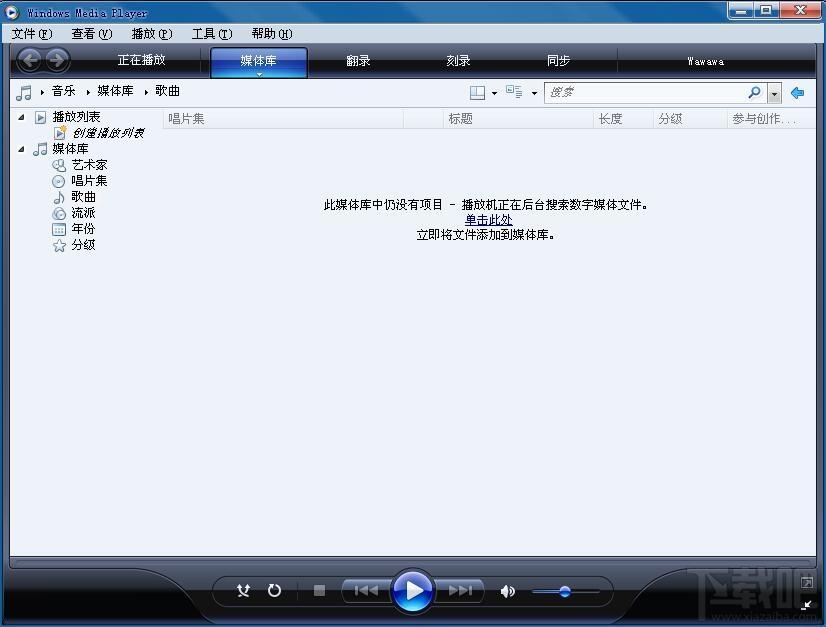Image resolution: width=826 pixels, height=627 pixels.
Task: Switch to compact skin mode
Action: 807,604
